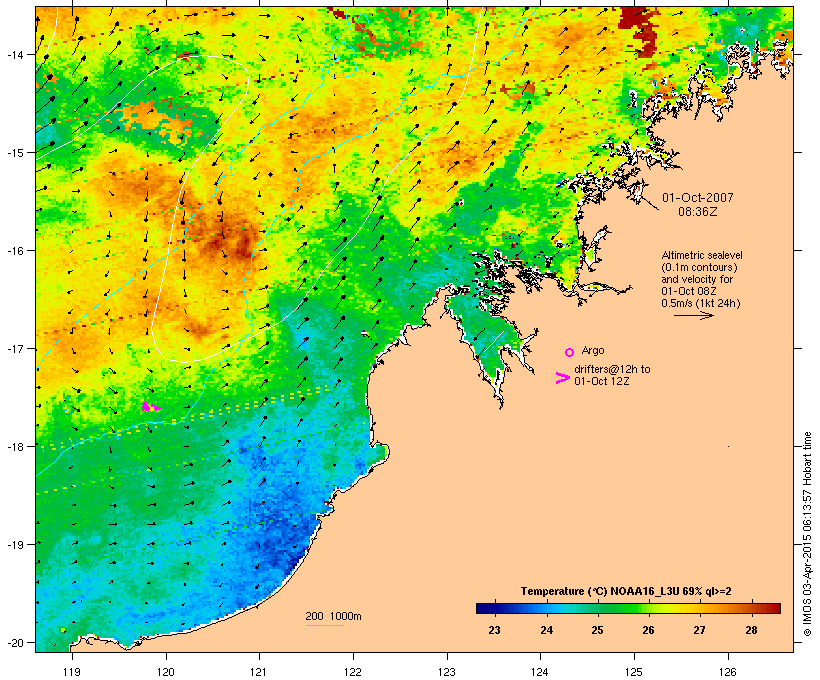Click the '(0.1m contours)' caption line

[699, 267]
